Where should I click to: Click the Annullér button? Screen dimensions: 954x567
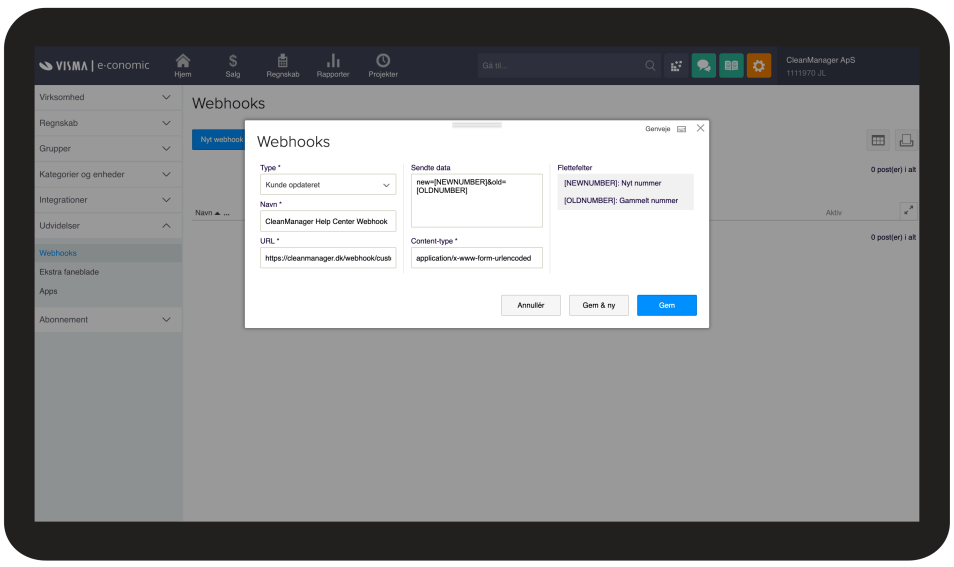[530, 305]
